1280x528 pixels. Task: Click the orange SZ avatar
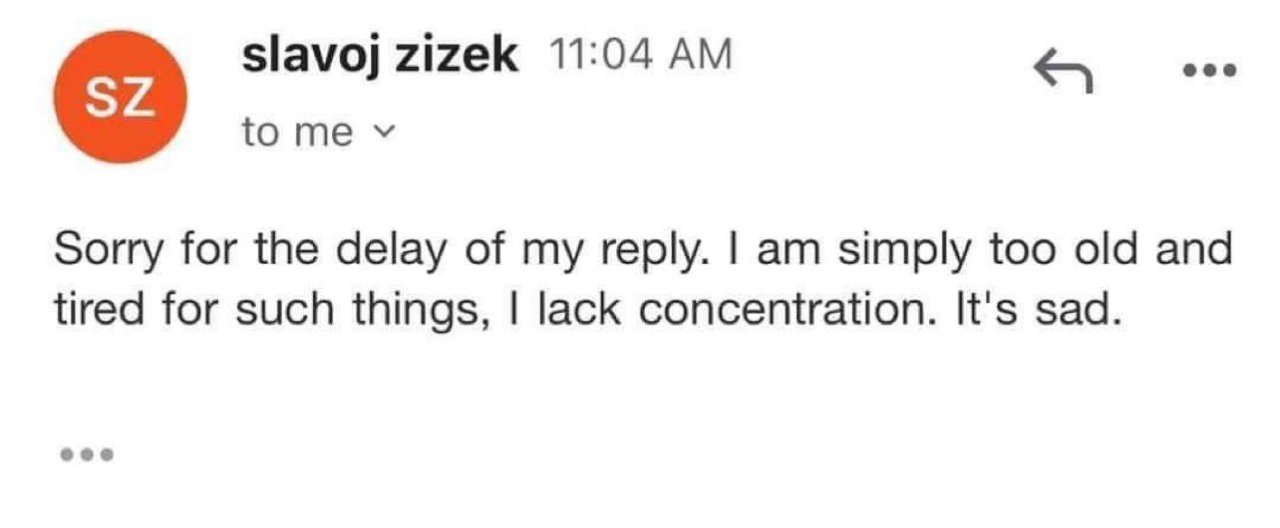[117, 94]
